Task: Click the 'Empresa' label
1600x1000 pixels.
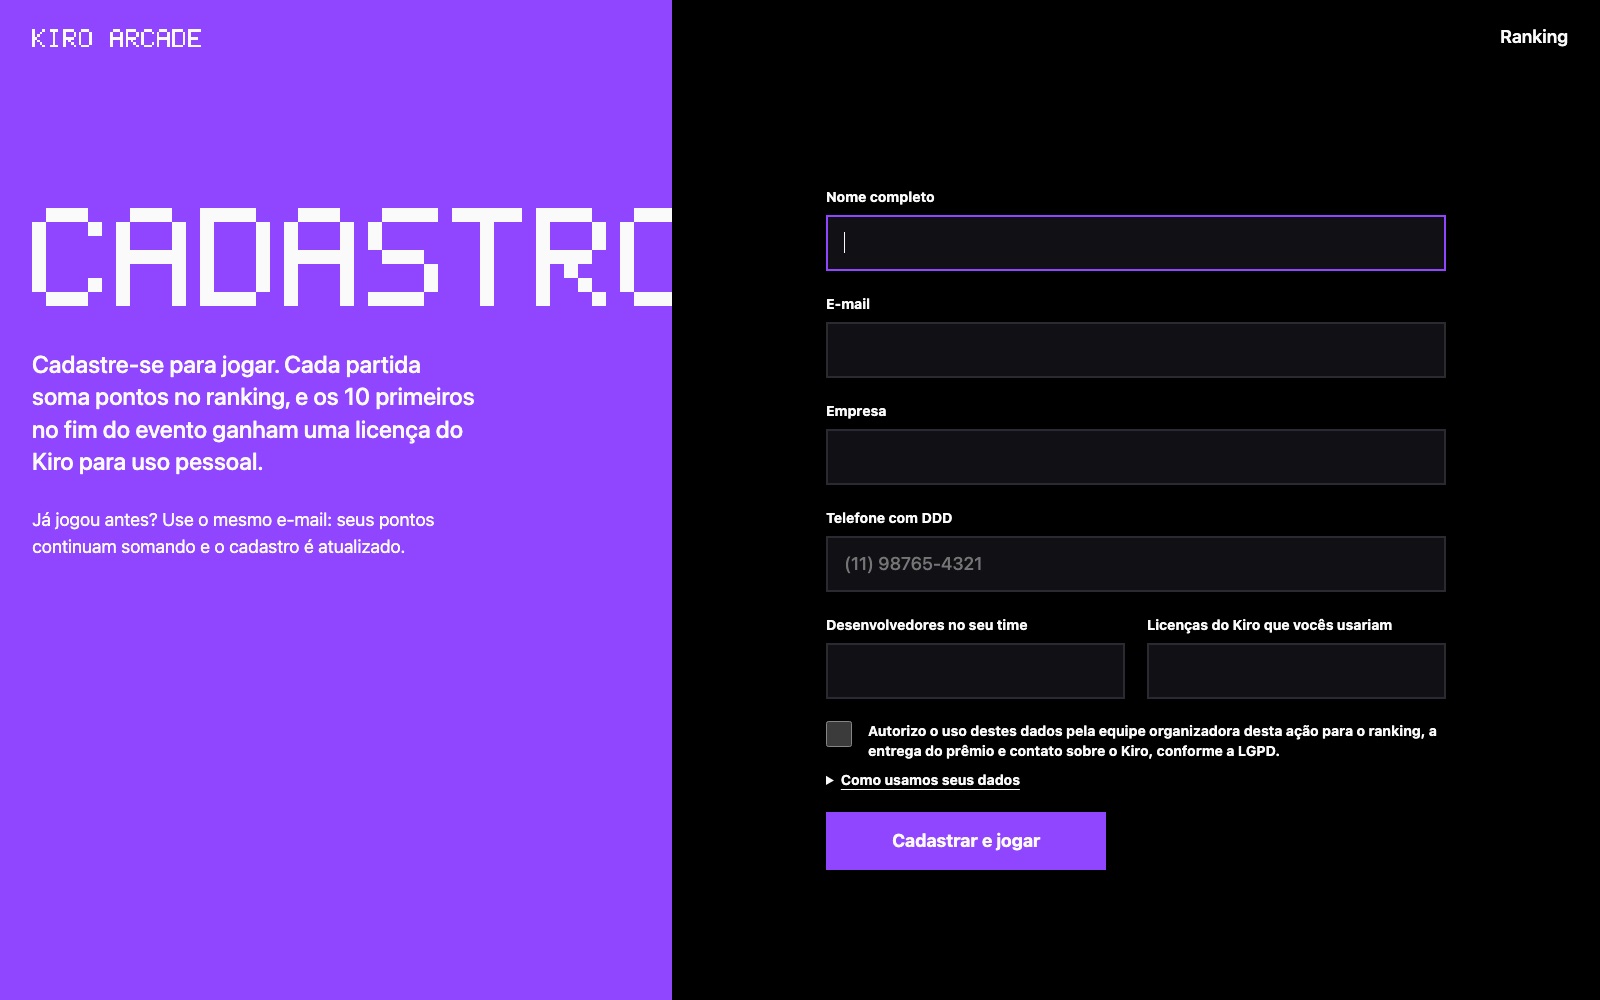Action: 856,411
